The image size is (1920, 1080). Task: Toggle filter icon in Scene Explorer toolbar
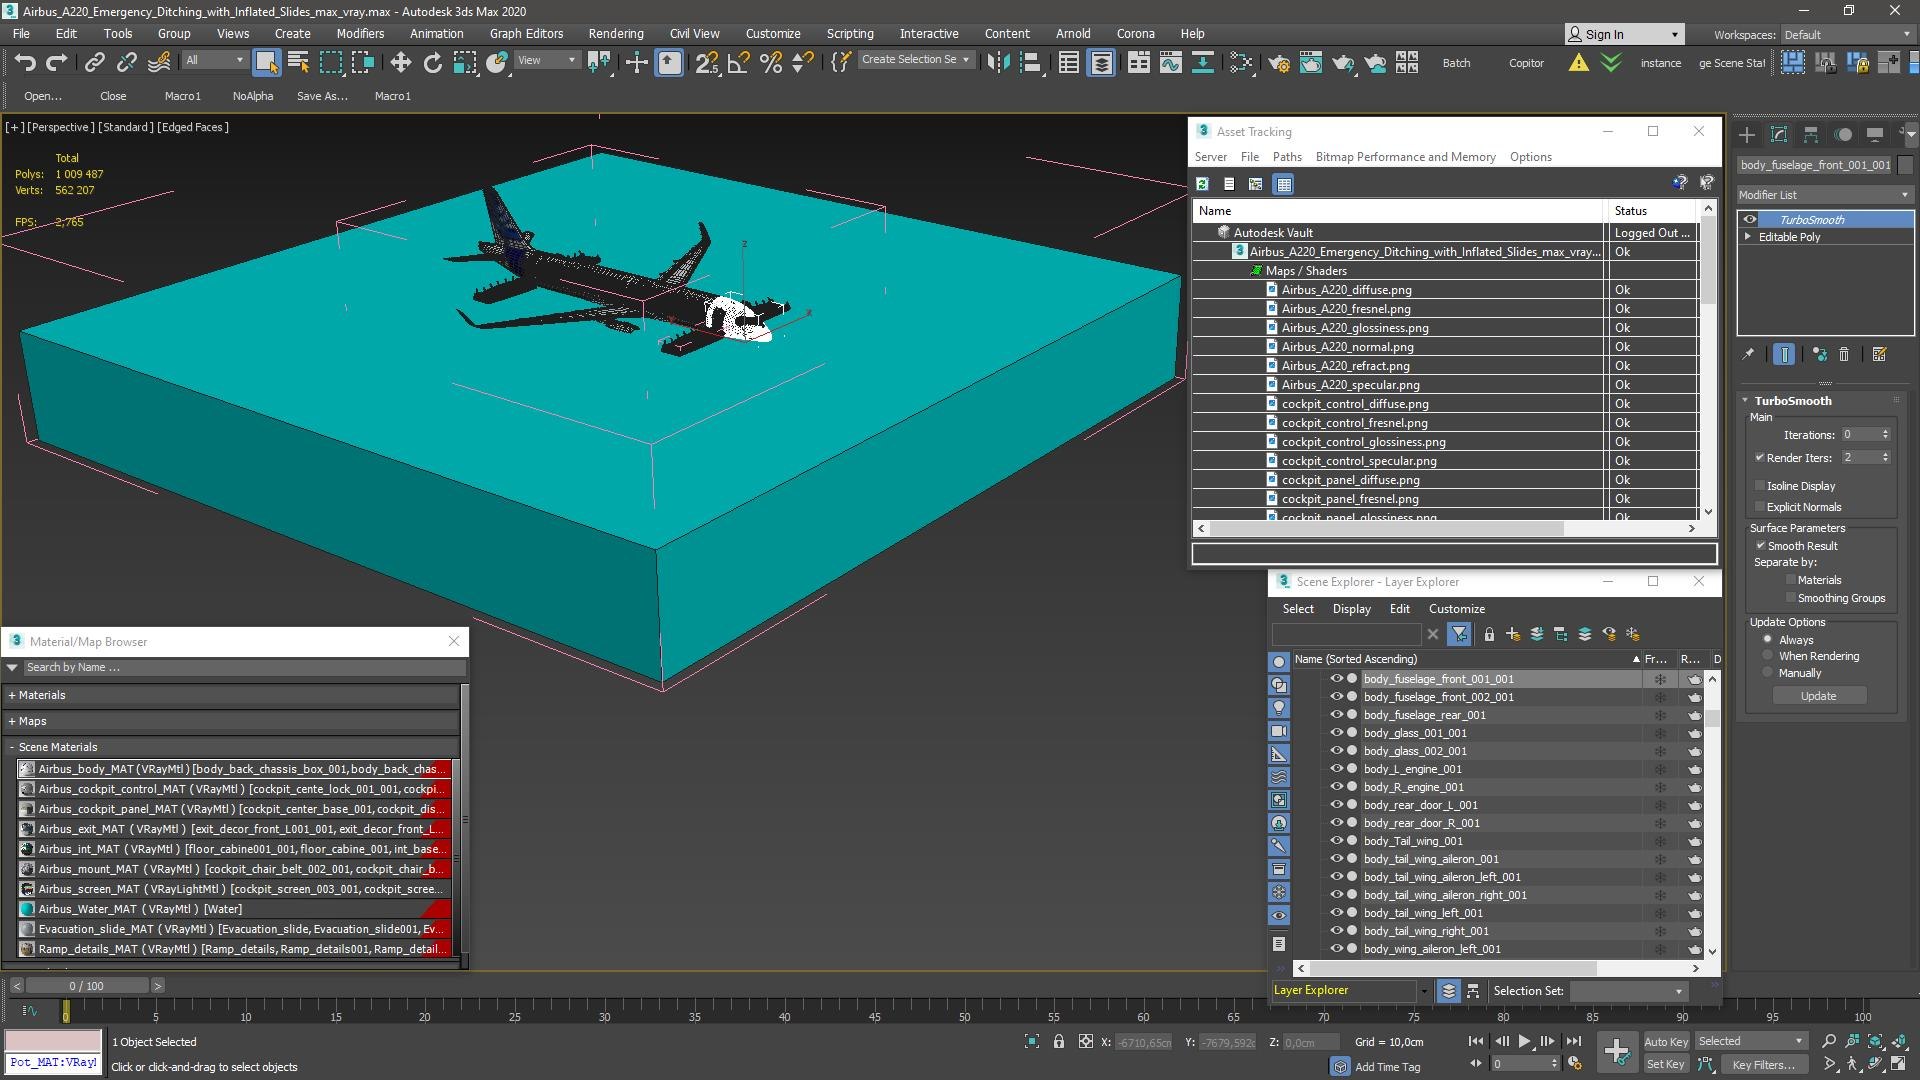click(x=1459, y=634)
